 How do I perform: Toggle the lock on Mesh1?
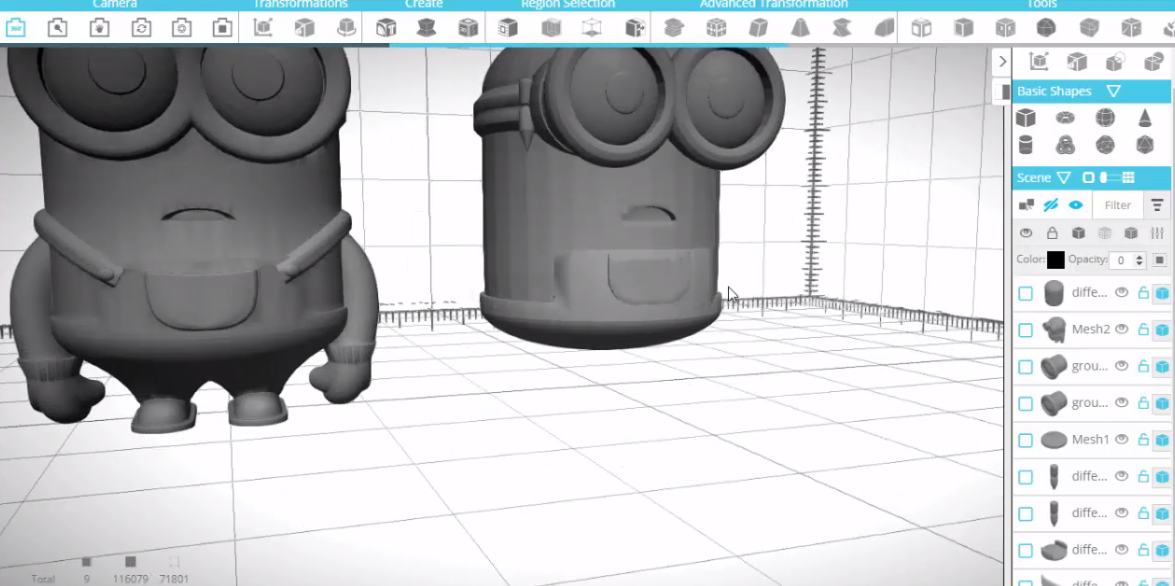pos(1144,439)
